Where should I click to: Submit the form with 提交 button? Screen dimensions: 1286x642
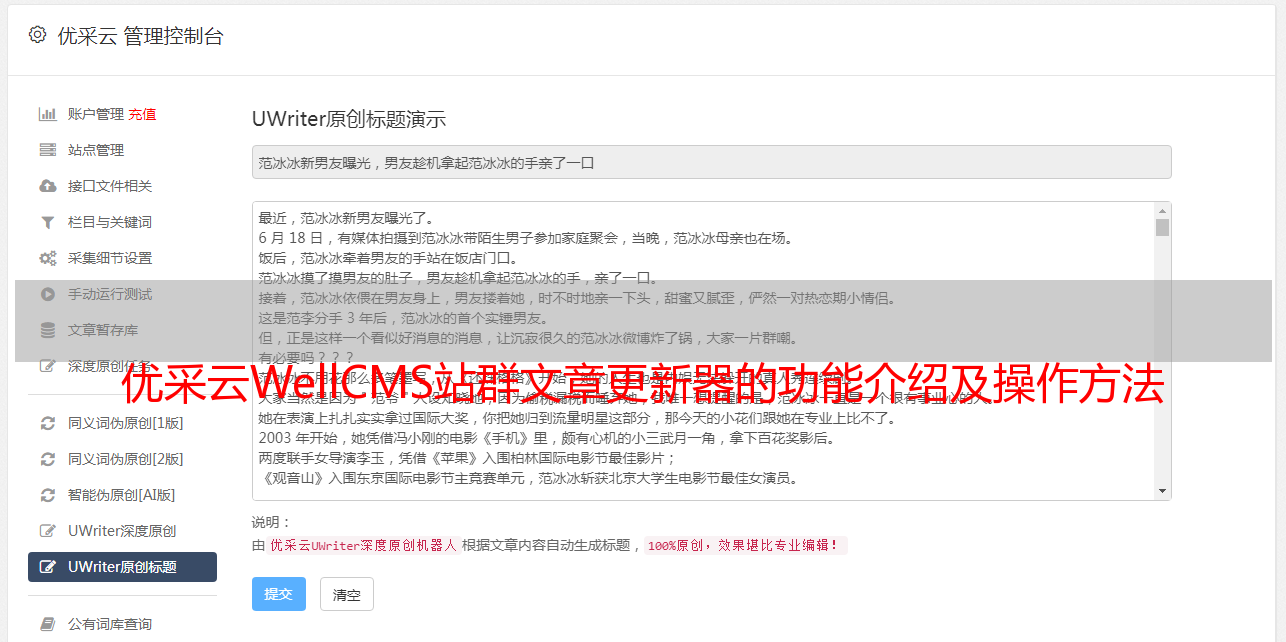coord(278,594)
